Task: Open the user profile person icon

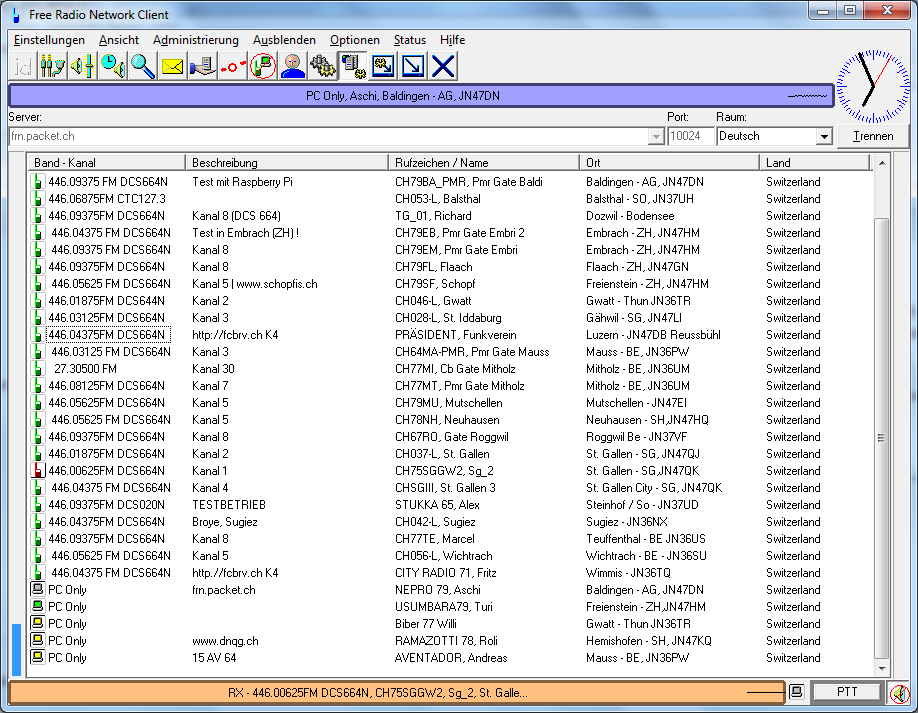Action: pyautogui.click(x=293, y=66)
